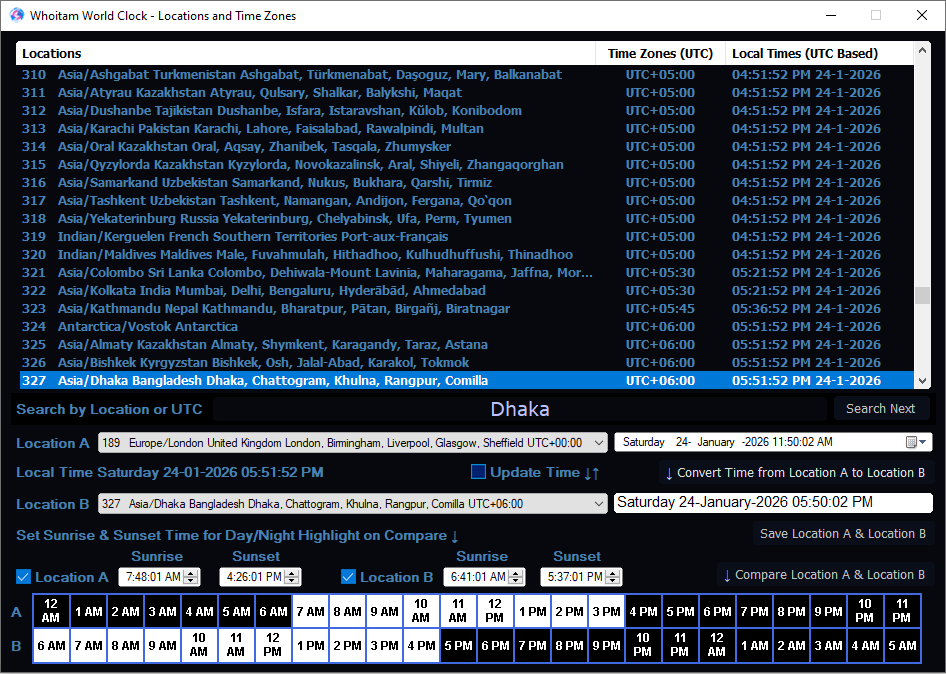
Task: Click the Time Zones (UTC) column header
Action: pos(660,54)
